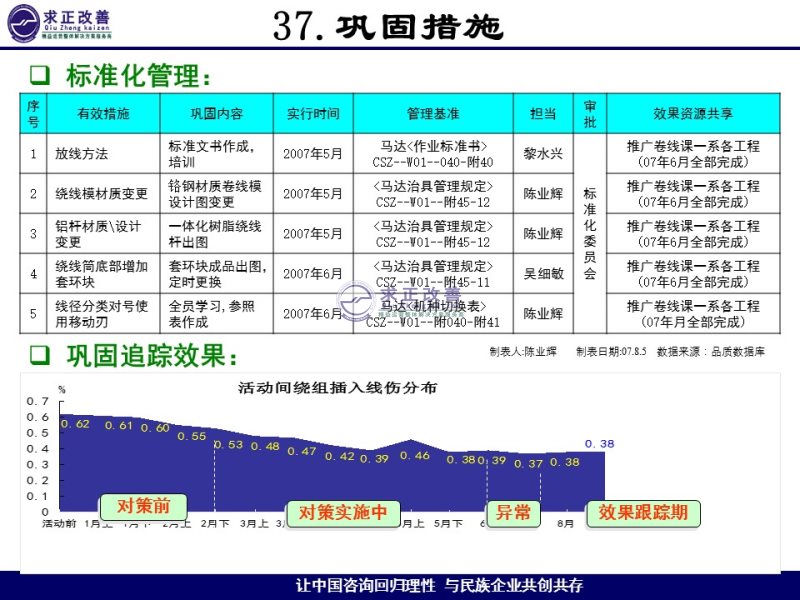Tick the square bullet beside 巩固追踪效果
The image size is (800, 600).
pos(39,355)
